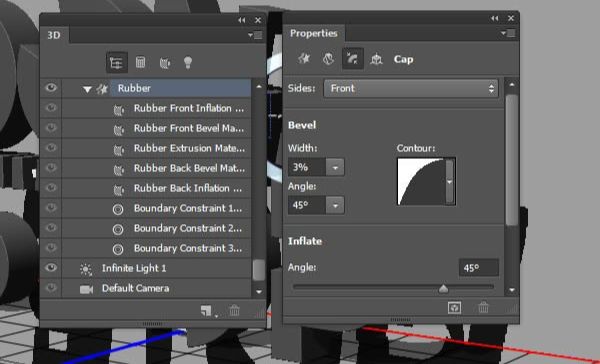The image size is (600, 364).
Task: Toggle visibility of Infinite Light 1
Action: 51,268
